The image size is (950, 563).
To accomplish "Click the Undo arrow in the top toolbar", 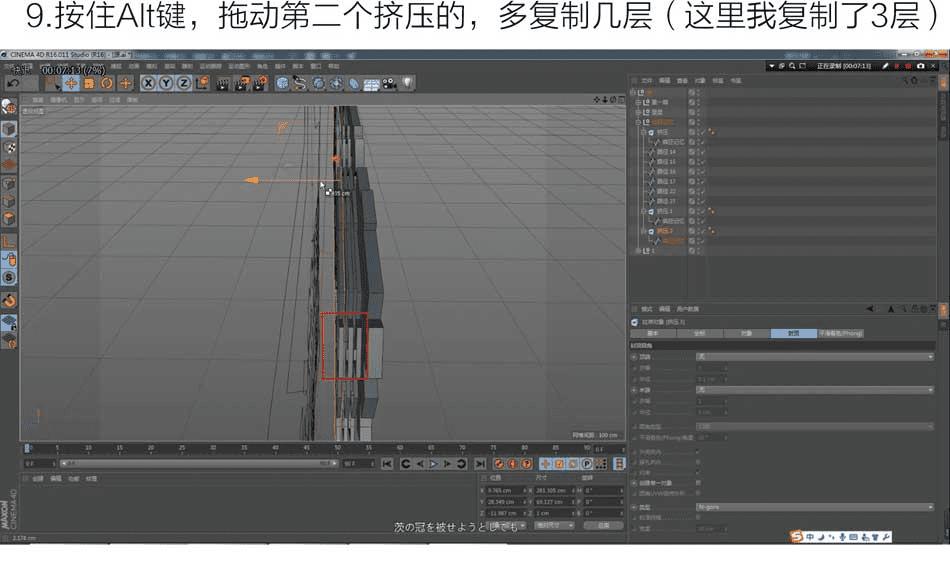I will [13, 83].
